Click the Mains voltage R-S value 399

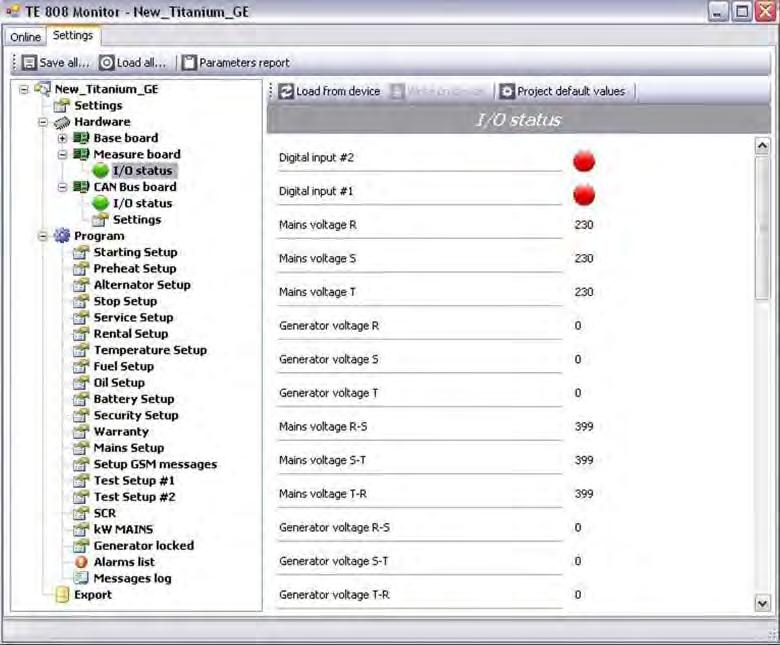click(584, 427)
